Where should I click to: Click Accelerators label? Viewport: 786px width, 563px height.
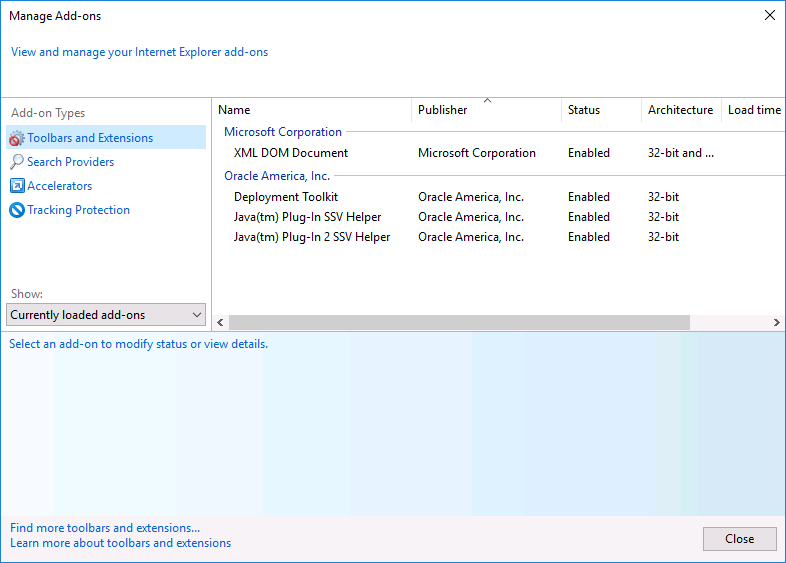[60, 186]
